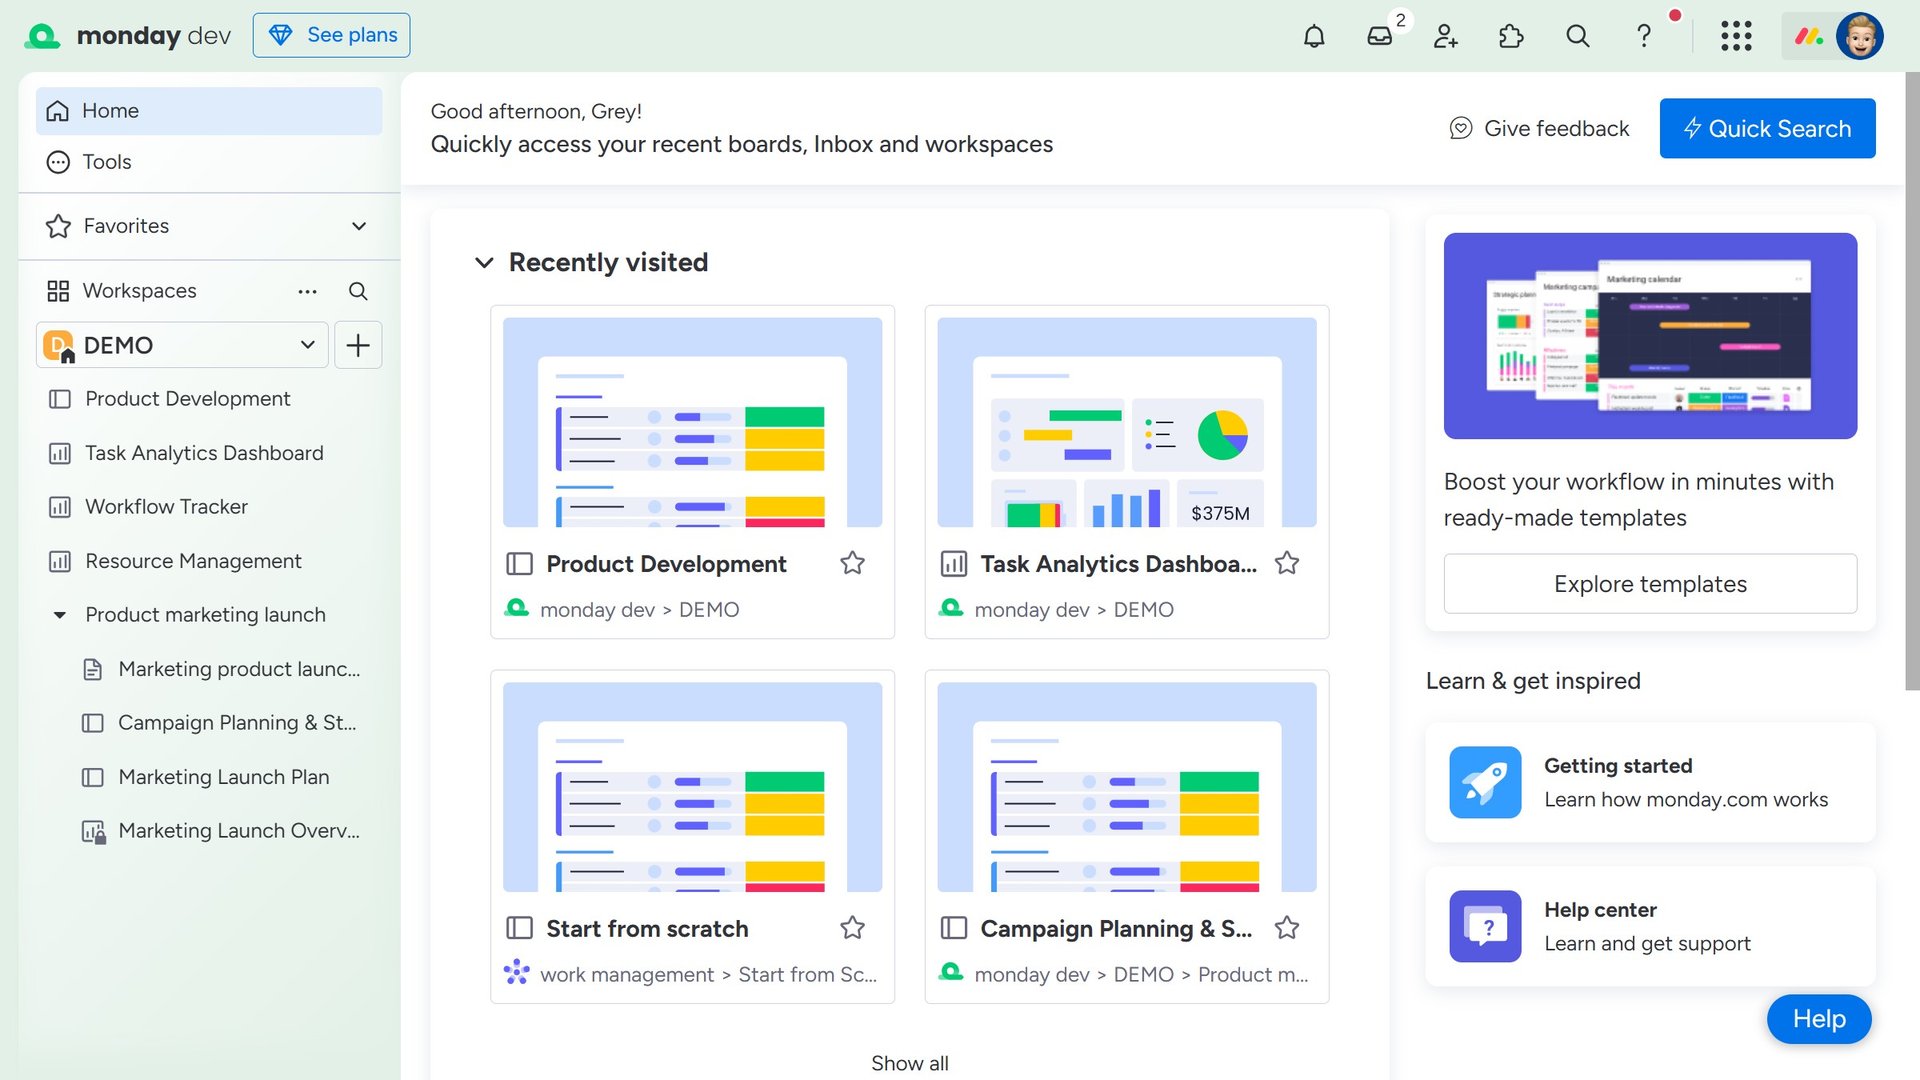Open the notifications bell

(x=1314, y=36)
